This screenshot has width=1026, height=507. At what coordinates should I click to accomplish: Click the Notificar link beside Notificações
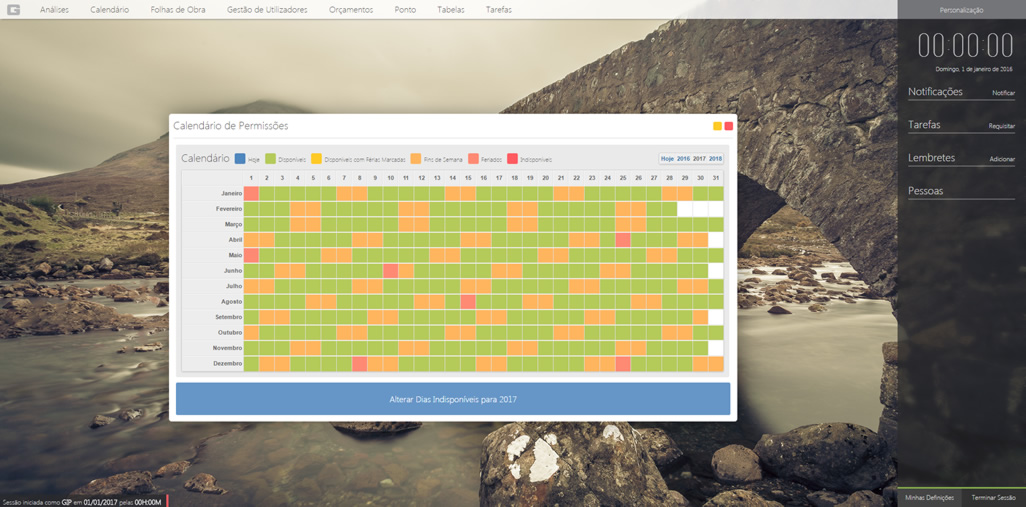tap(1003, 93)
